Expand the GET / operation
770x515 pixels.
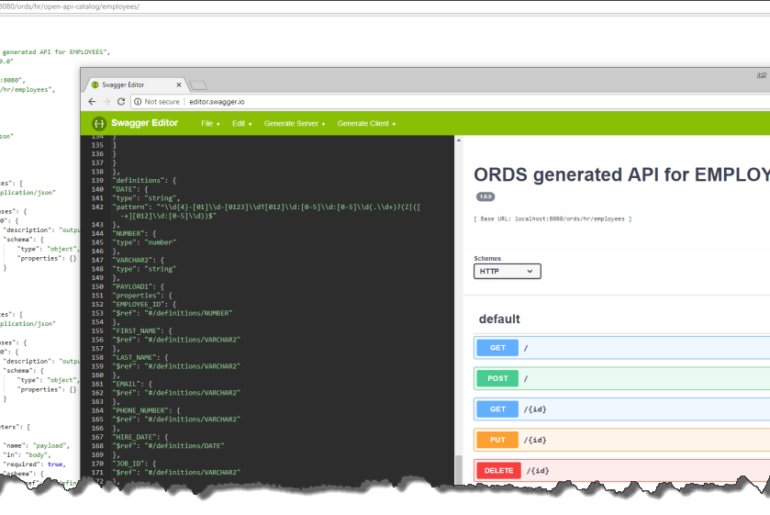click(622, 348)
